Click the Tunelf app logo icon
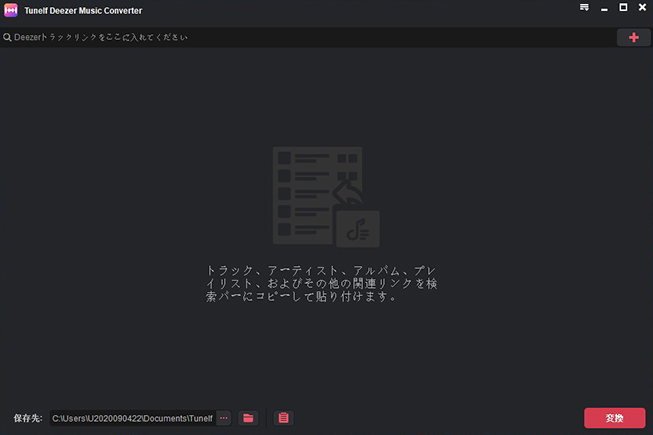 pos(11,10)
